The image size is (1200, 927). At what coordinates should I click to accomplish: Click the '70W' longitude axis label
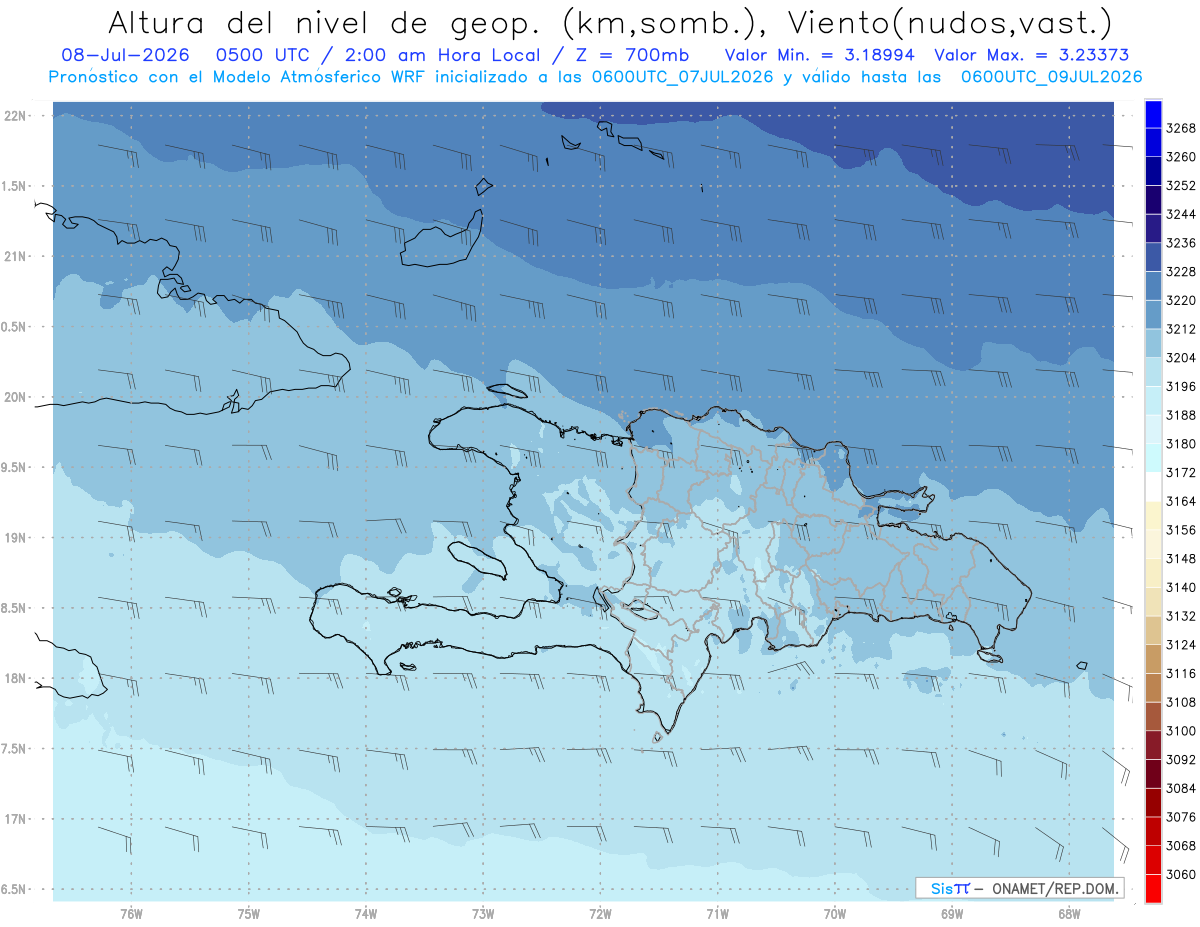(835, 913)
